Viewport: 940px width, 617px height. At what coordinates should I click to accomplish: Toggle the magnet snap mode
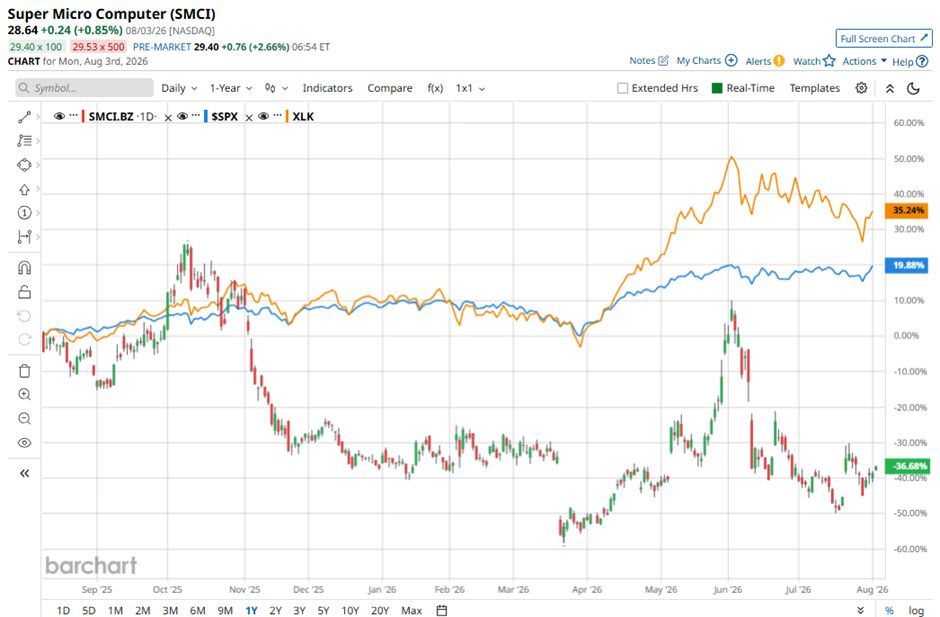click(x=24, y=267)
